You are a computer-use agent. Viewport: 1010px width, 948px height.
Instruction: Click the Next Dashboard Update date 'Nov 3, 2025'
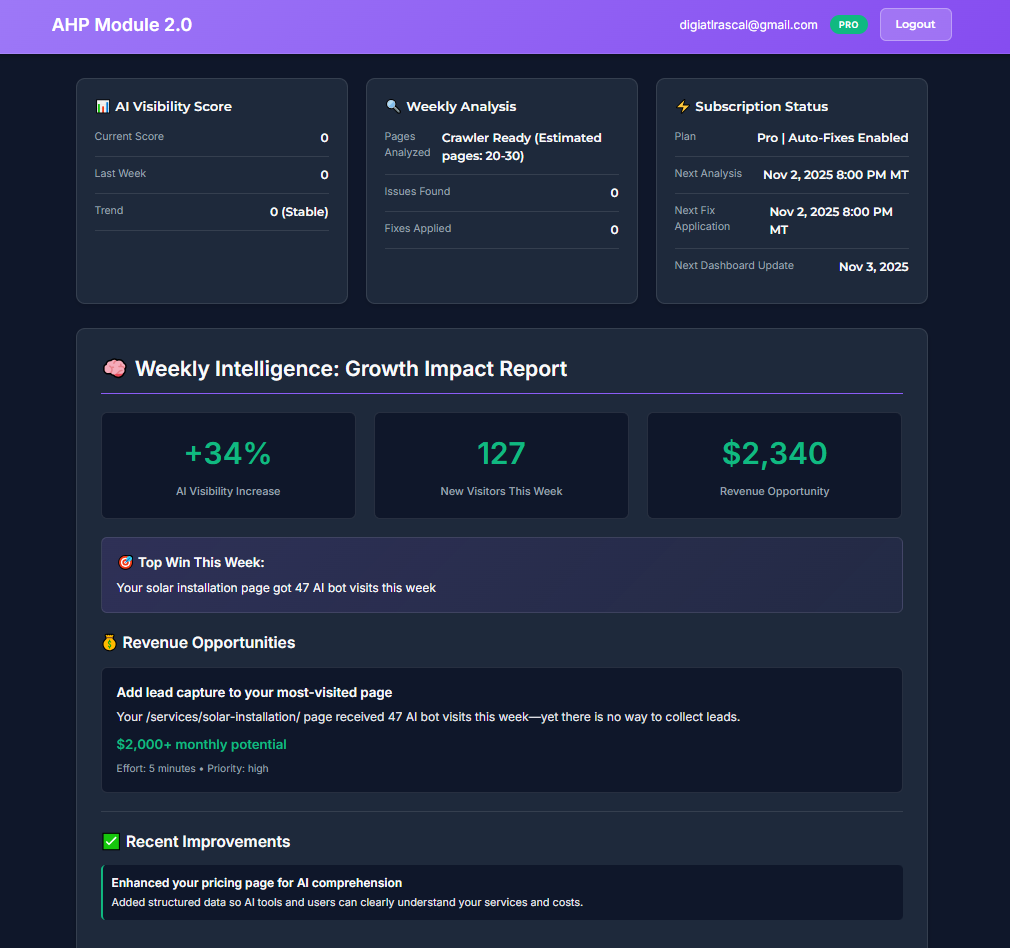[873, 267]
